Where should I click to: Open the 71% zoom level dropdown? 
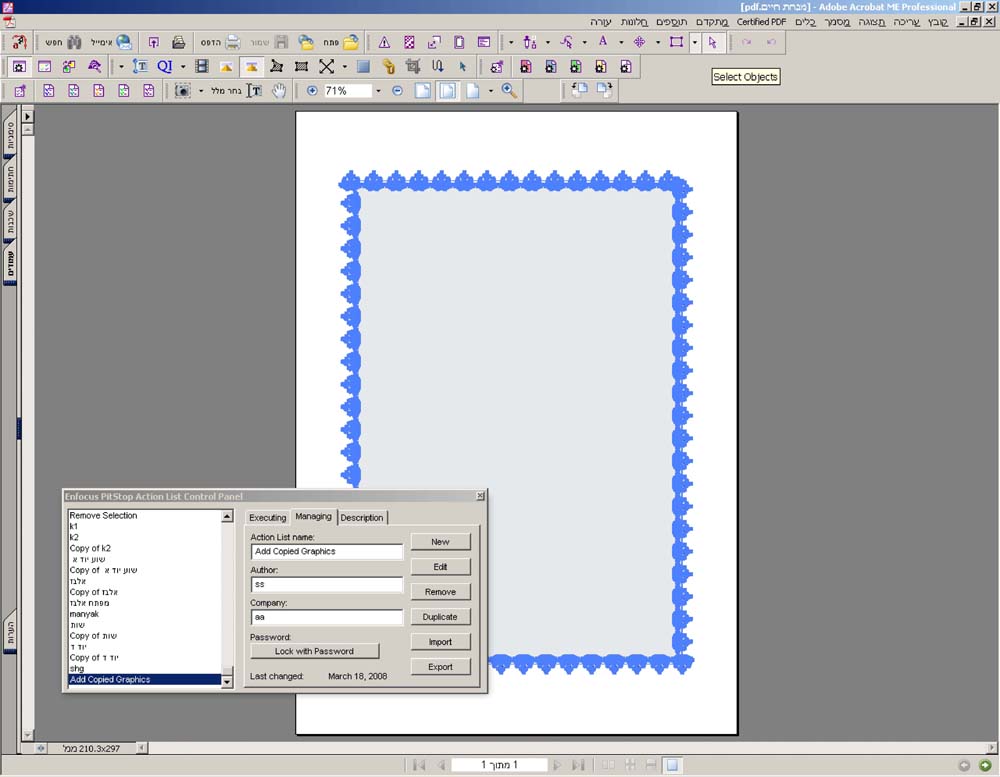pos(378,91)
